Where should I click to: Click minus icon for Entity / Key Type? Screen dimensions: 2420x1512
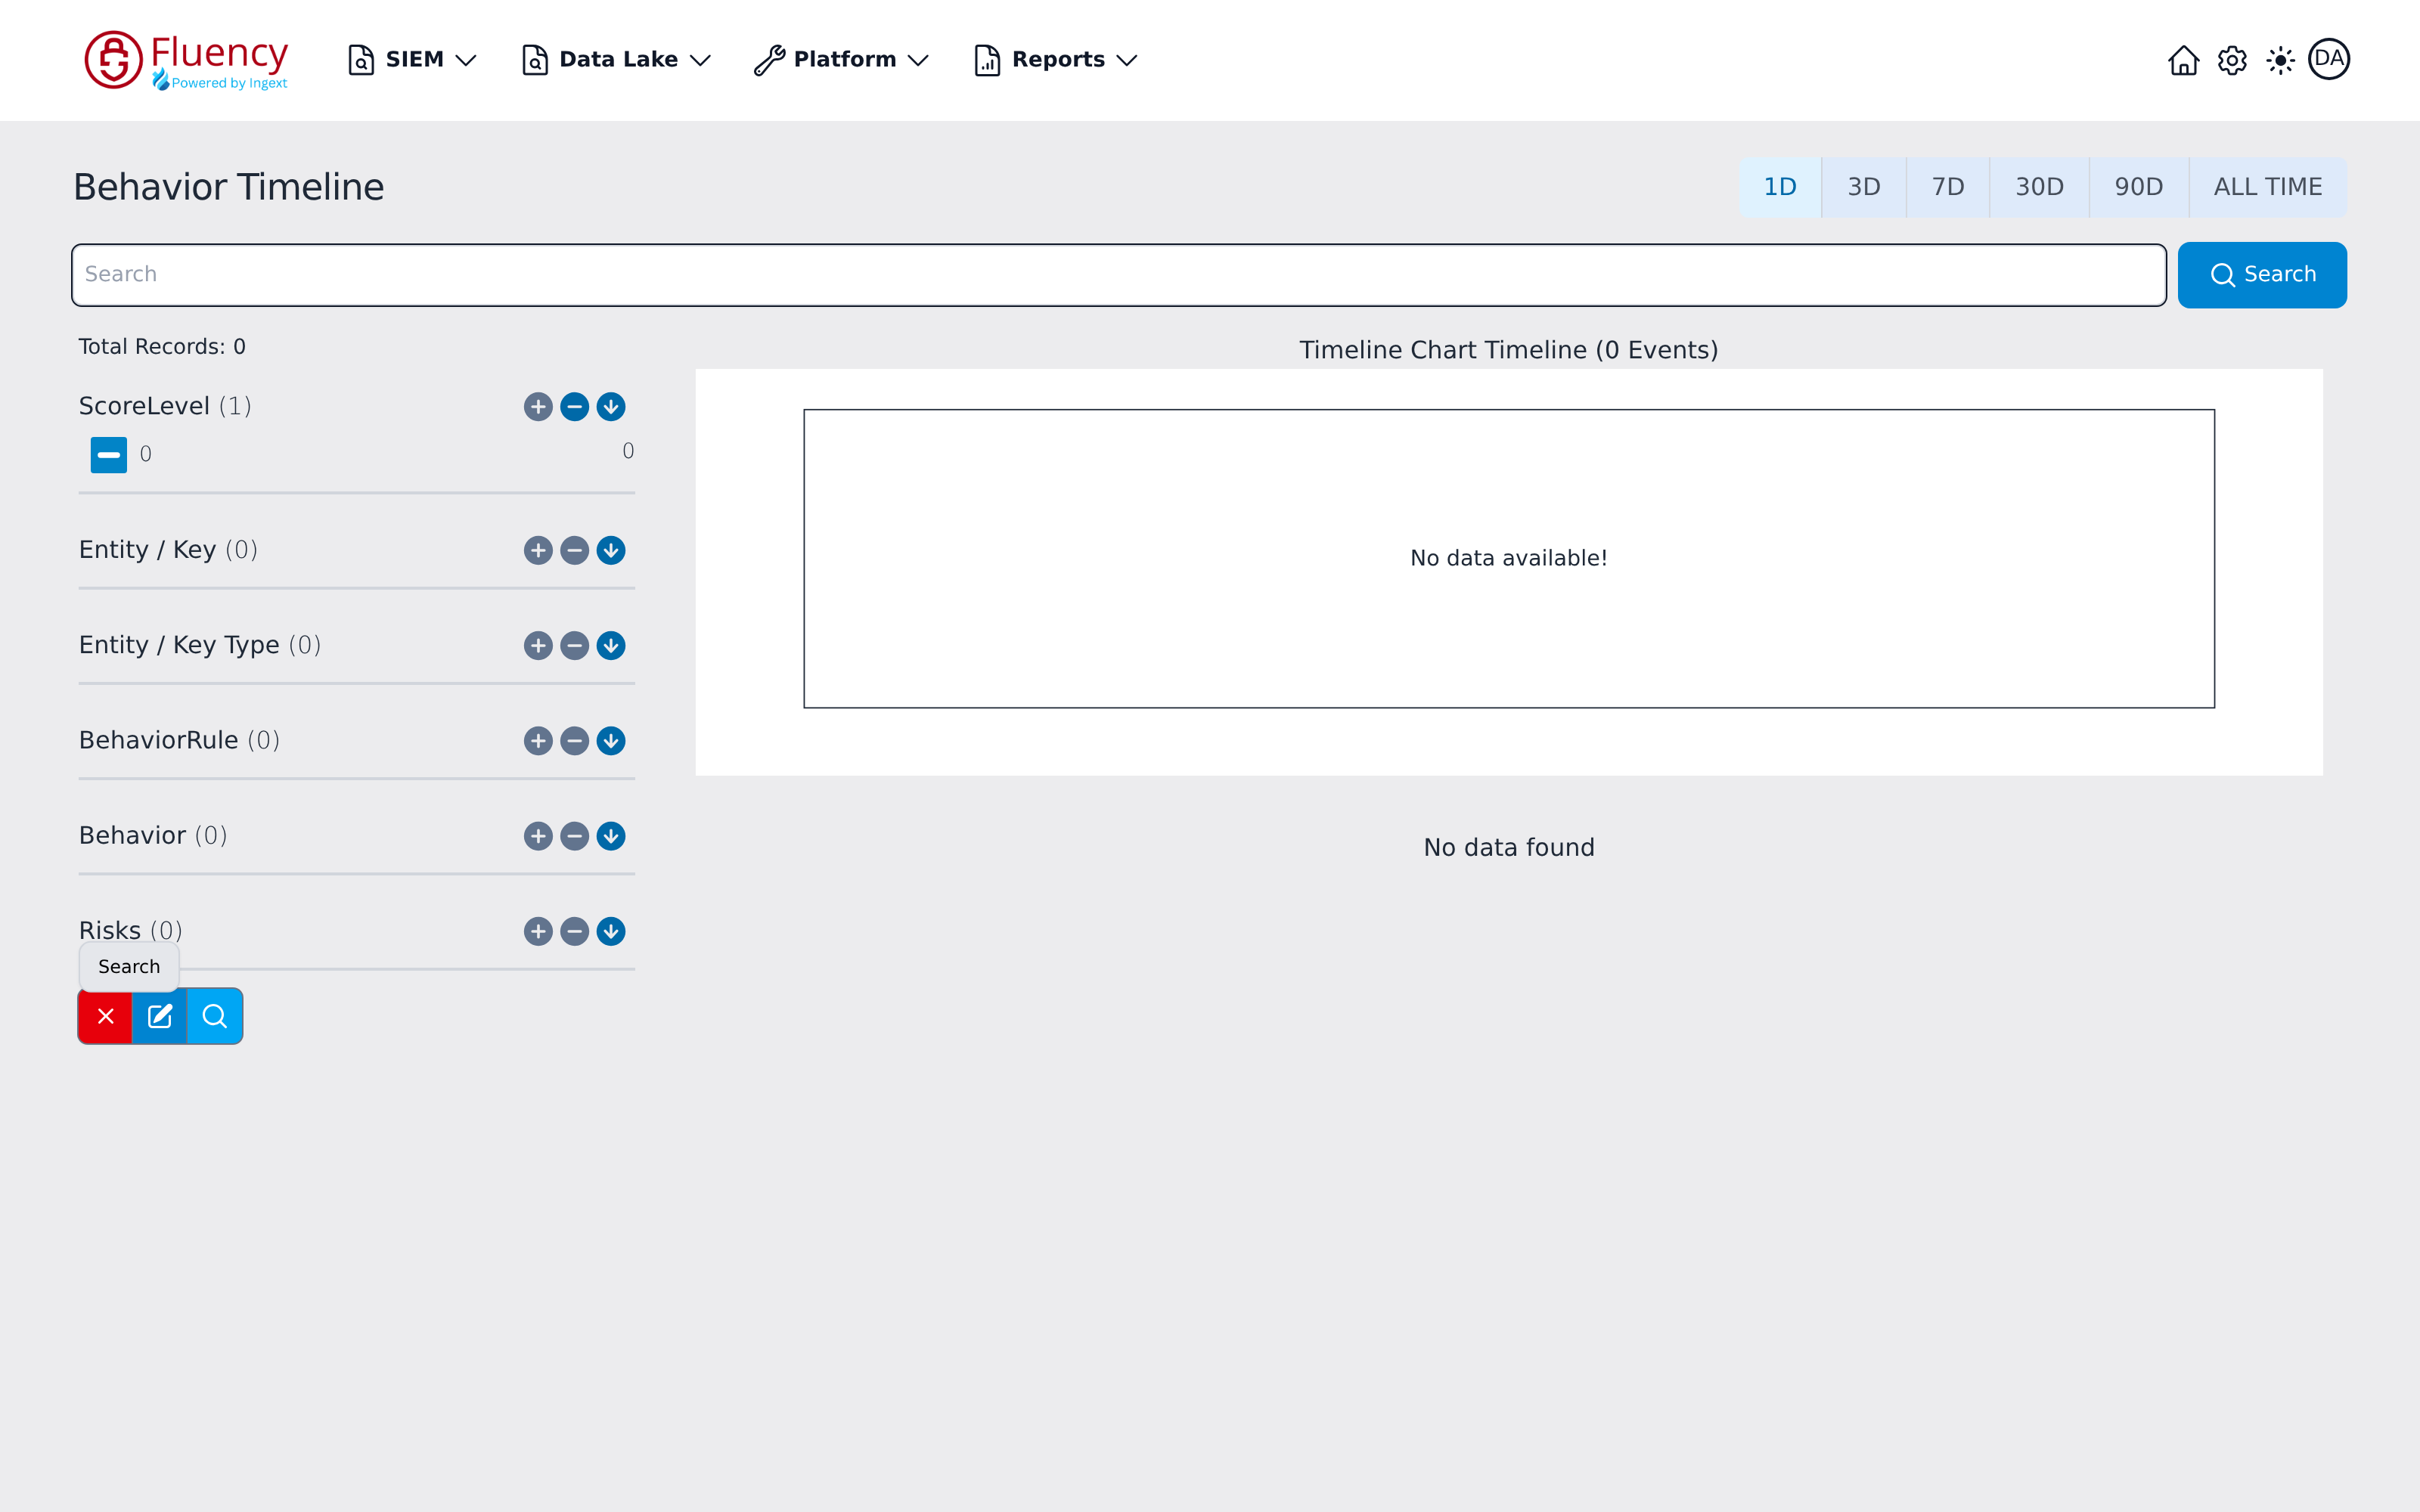click(x=574, y=646)
